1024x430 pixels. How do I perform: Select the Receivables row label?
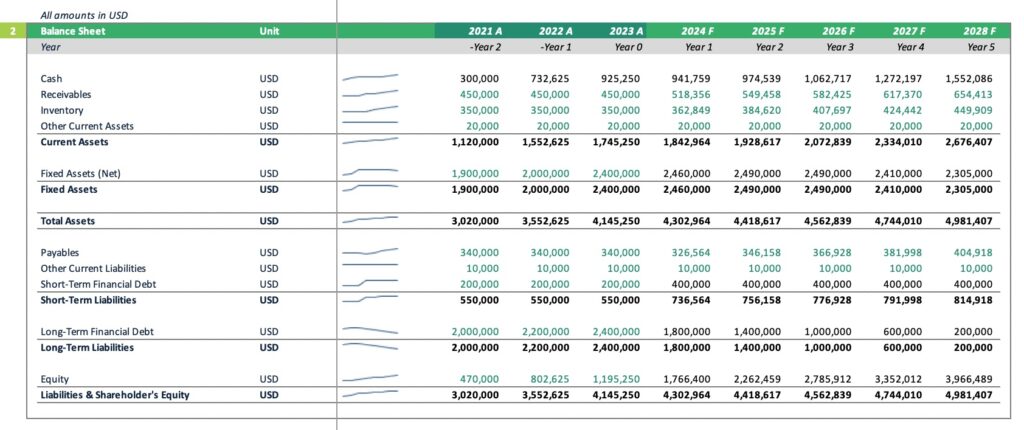pos(66,95)
